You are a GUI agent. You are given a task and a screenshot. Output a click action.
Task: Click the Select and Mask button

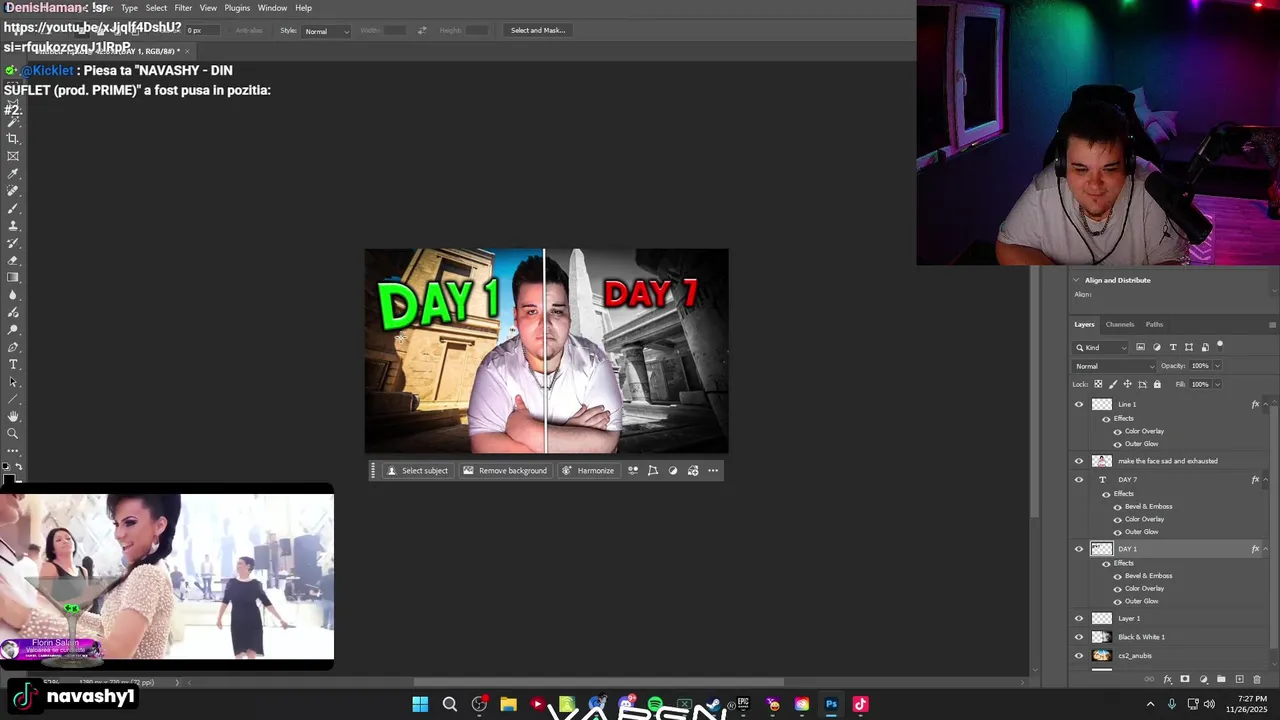[538, 31]
